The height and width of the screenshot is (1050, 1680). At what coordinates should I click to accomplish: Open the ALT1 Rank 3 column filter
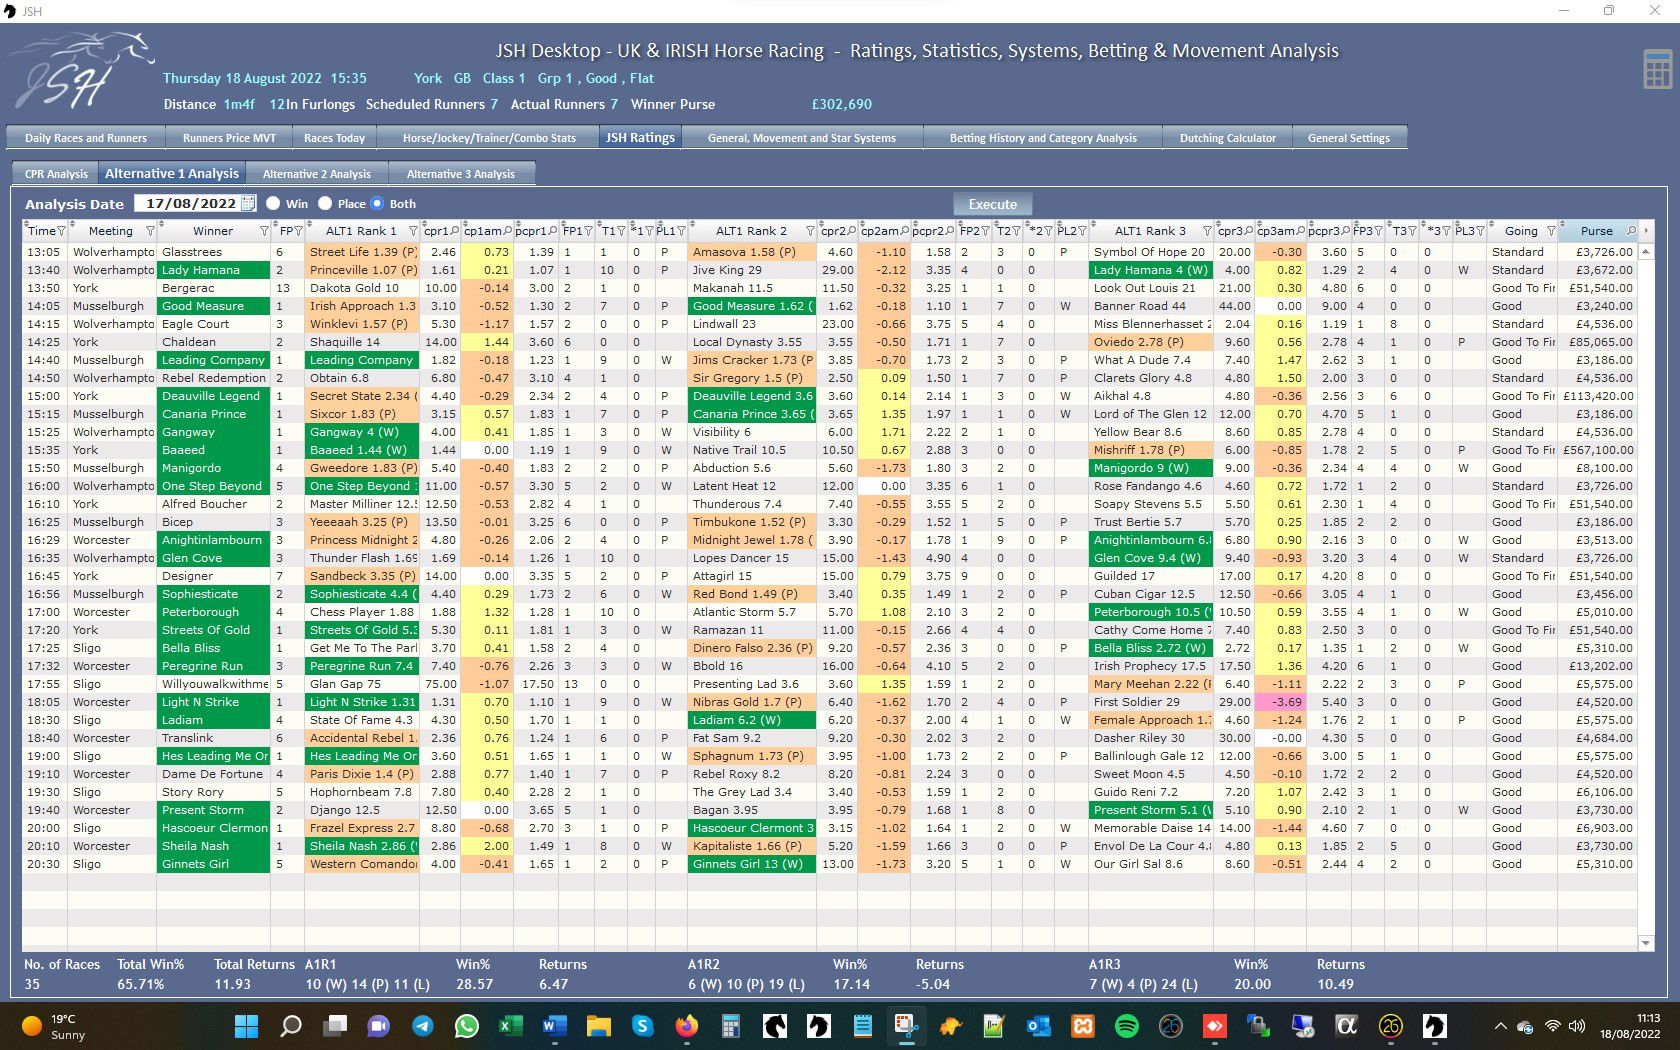pyautogui.click(x=1208, y=231)
